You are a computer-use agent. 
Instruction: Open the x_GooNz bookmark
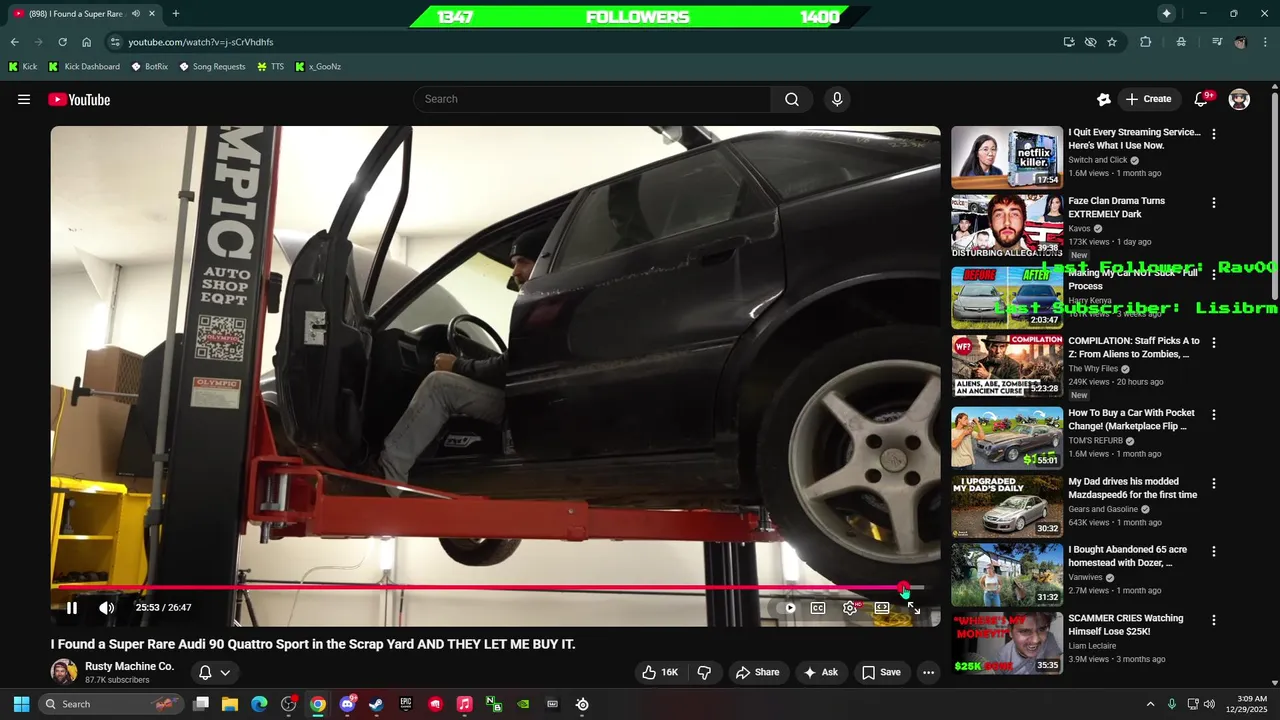[x=318, y=67]
